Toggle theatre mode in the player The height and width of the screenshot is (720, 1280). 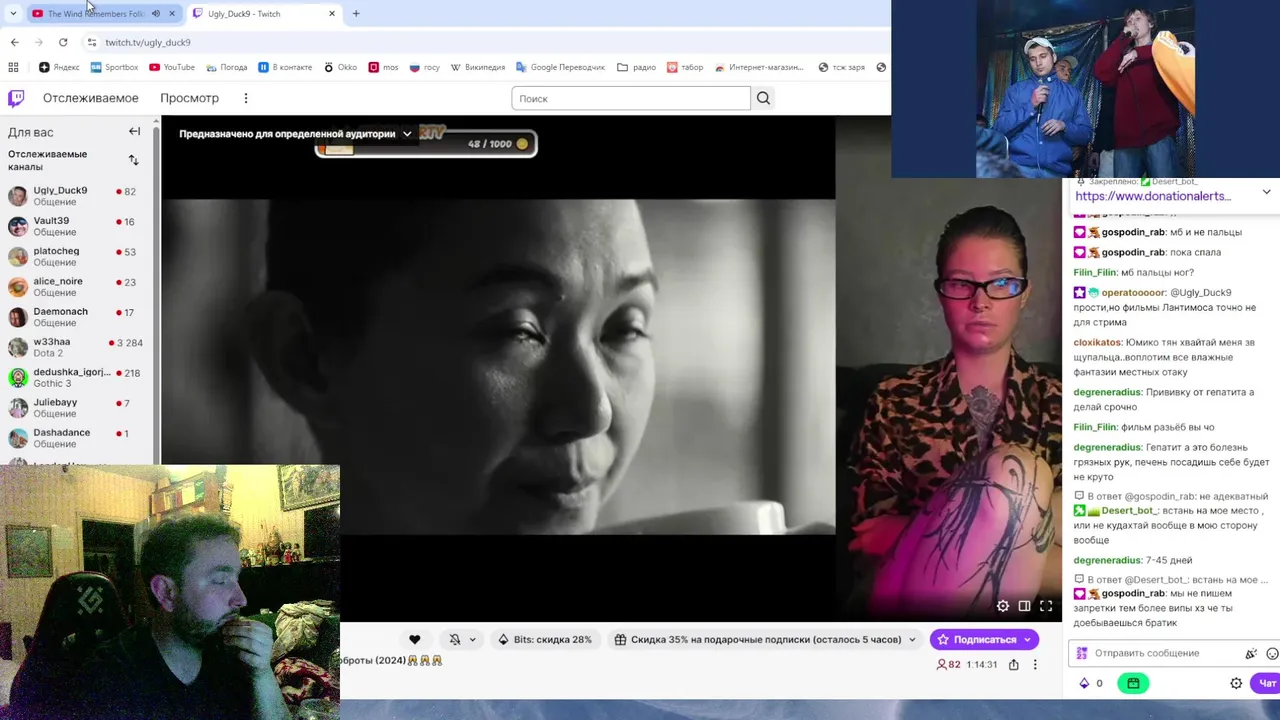(x=1024, y=606)
